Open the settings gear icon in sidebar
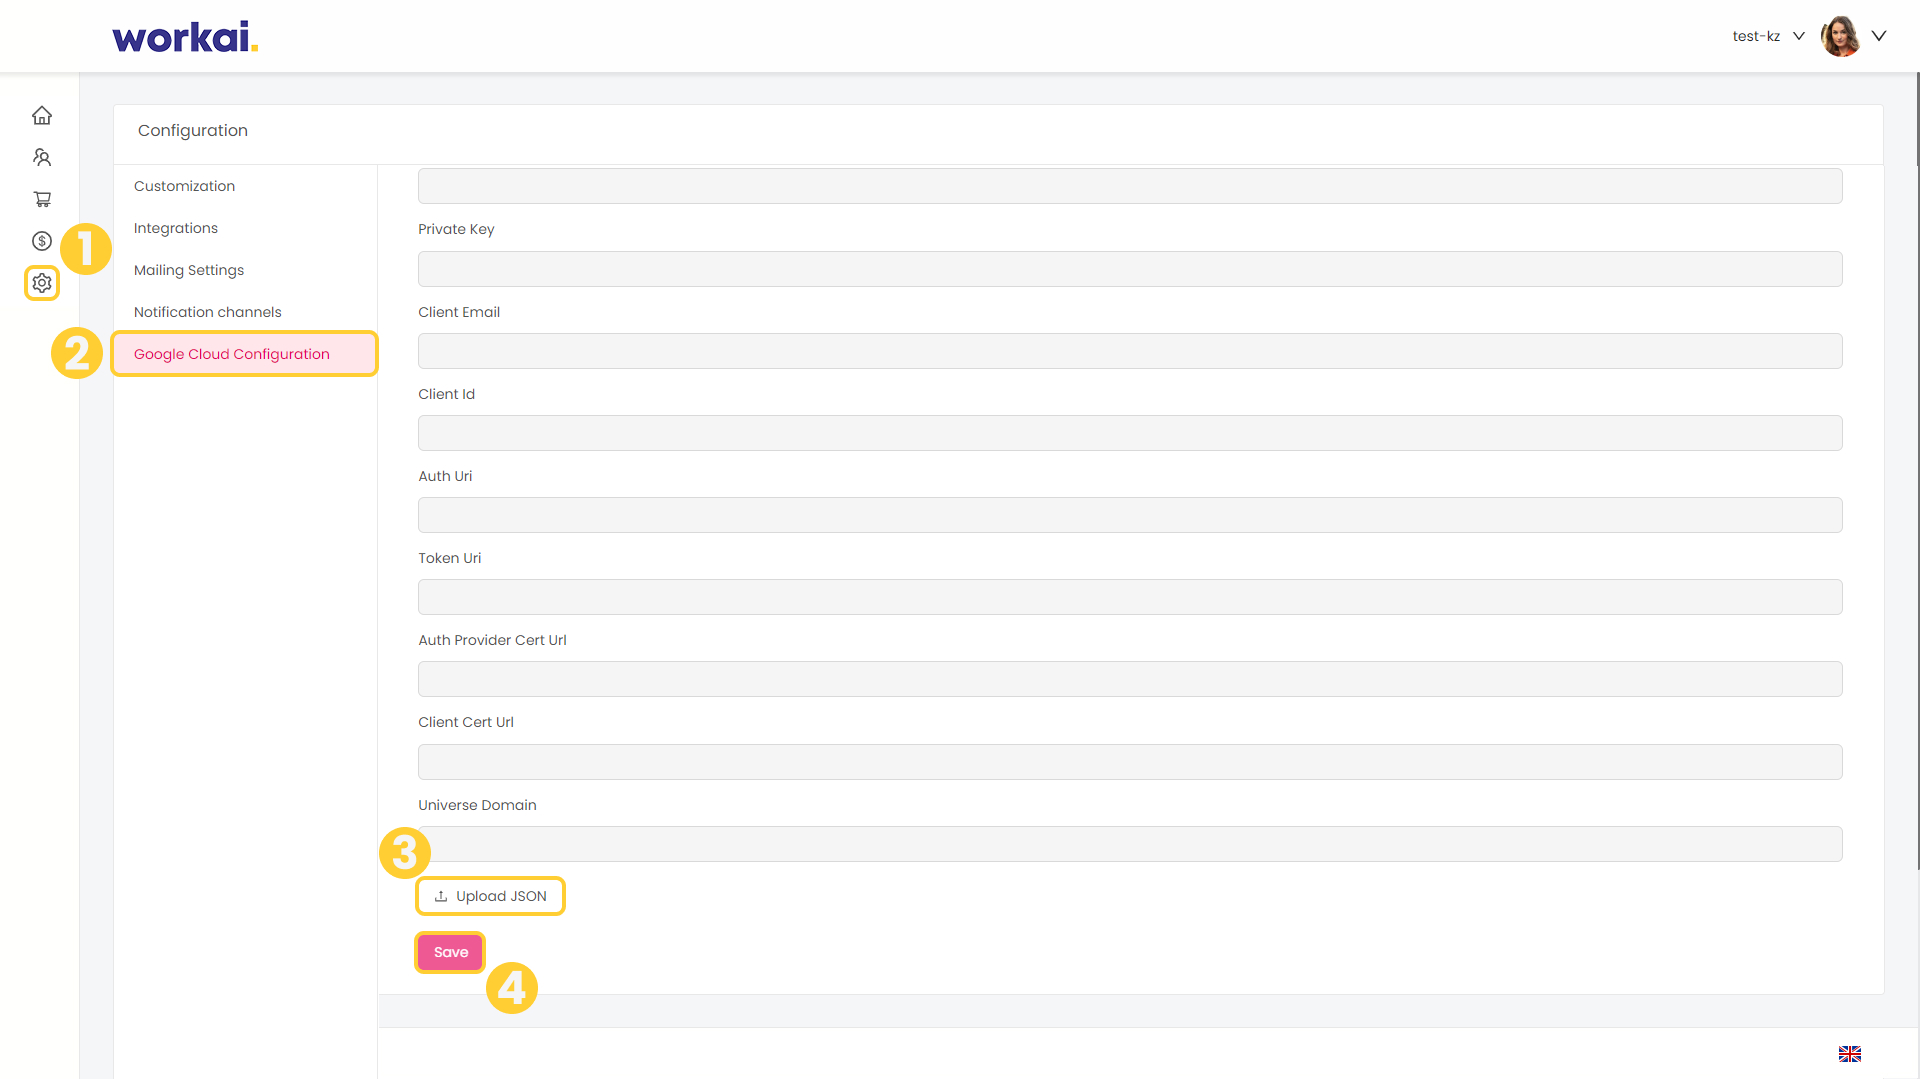This screenshot has width=1920, height=1079. tap(42, 283)
